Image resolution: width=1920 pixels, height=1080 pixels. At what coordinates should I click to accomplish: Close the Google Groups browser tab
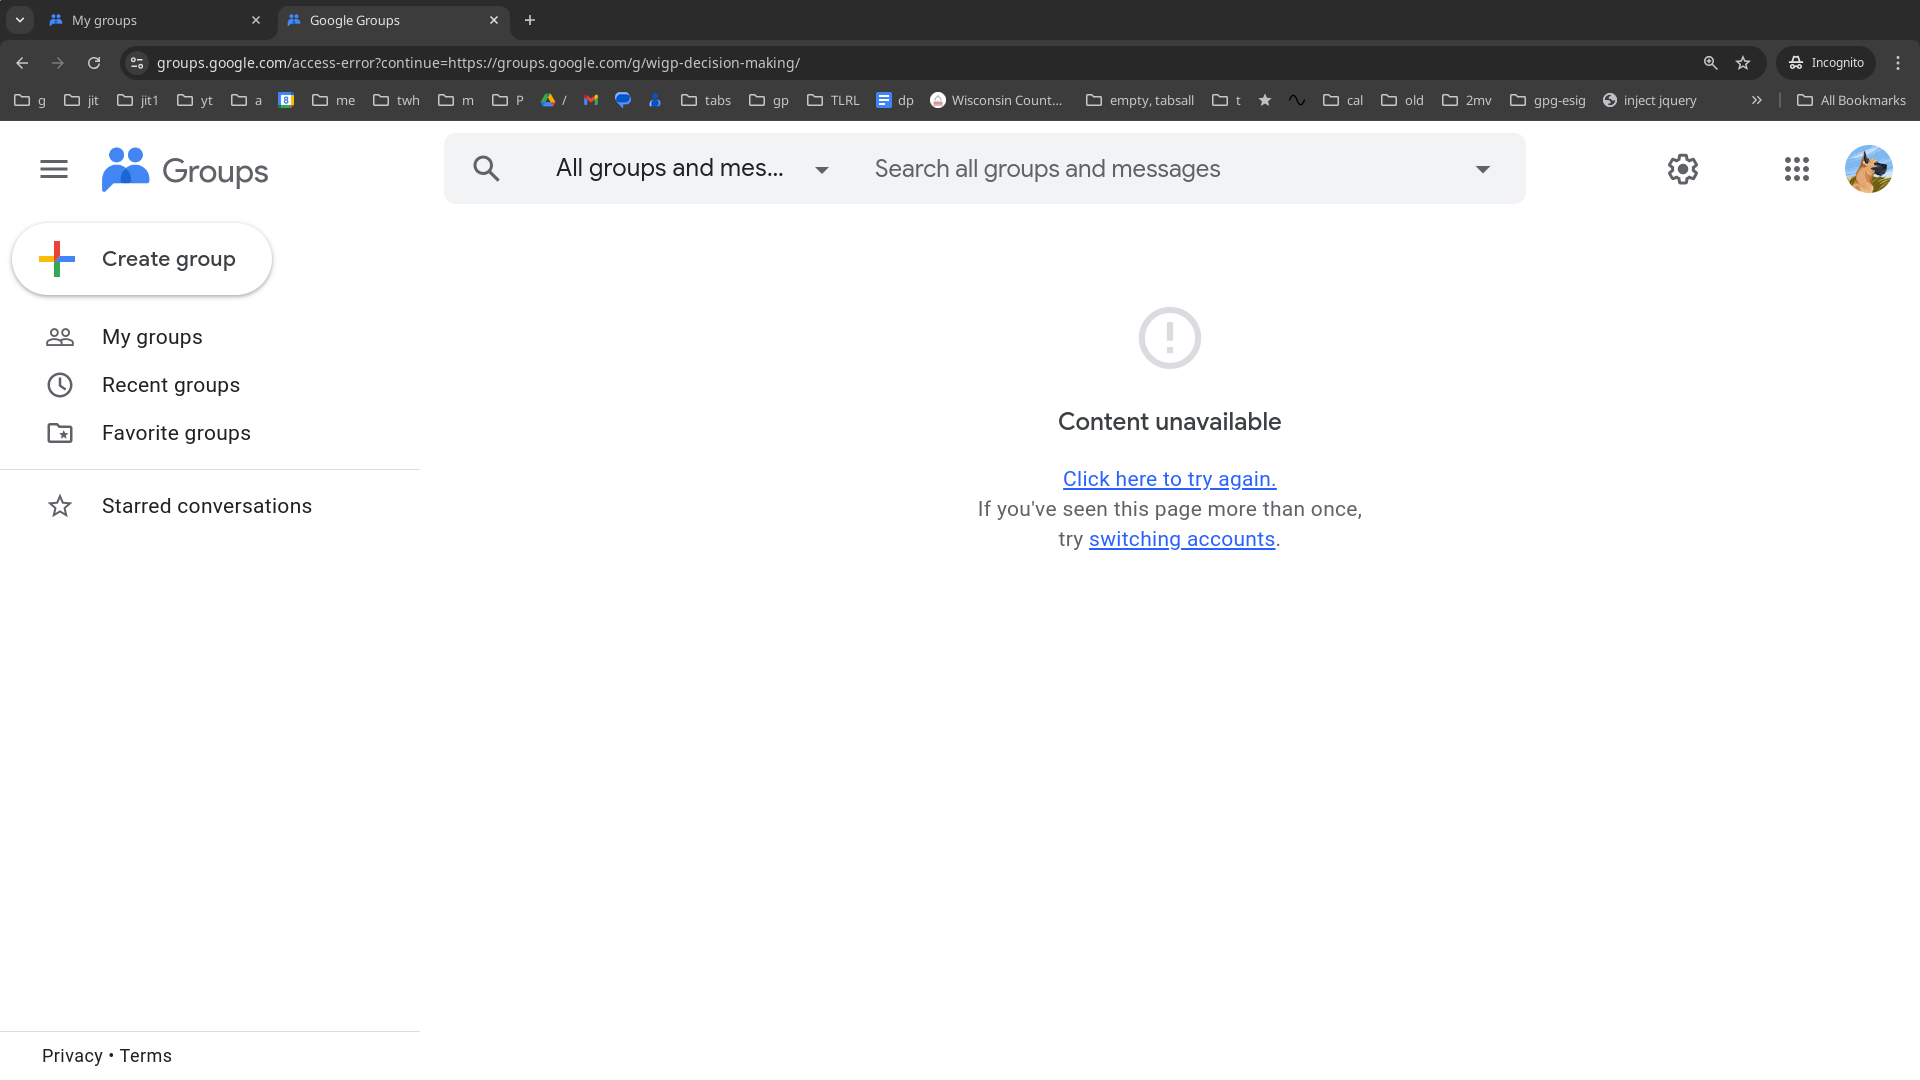click(x=494, y=20)
